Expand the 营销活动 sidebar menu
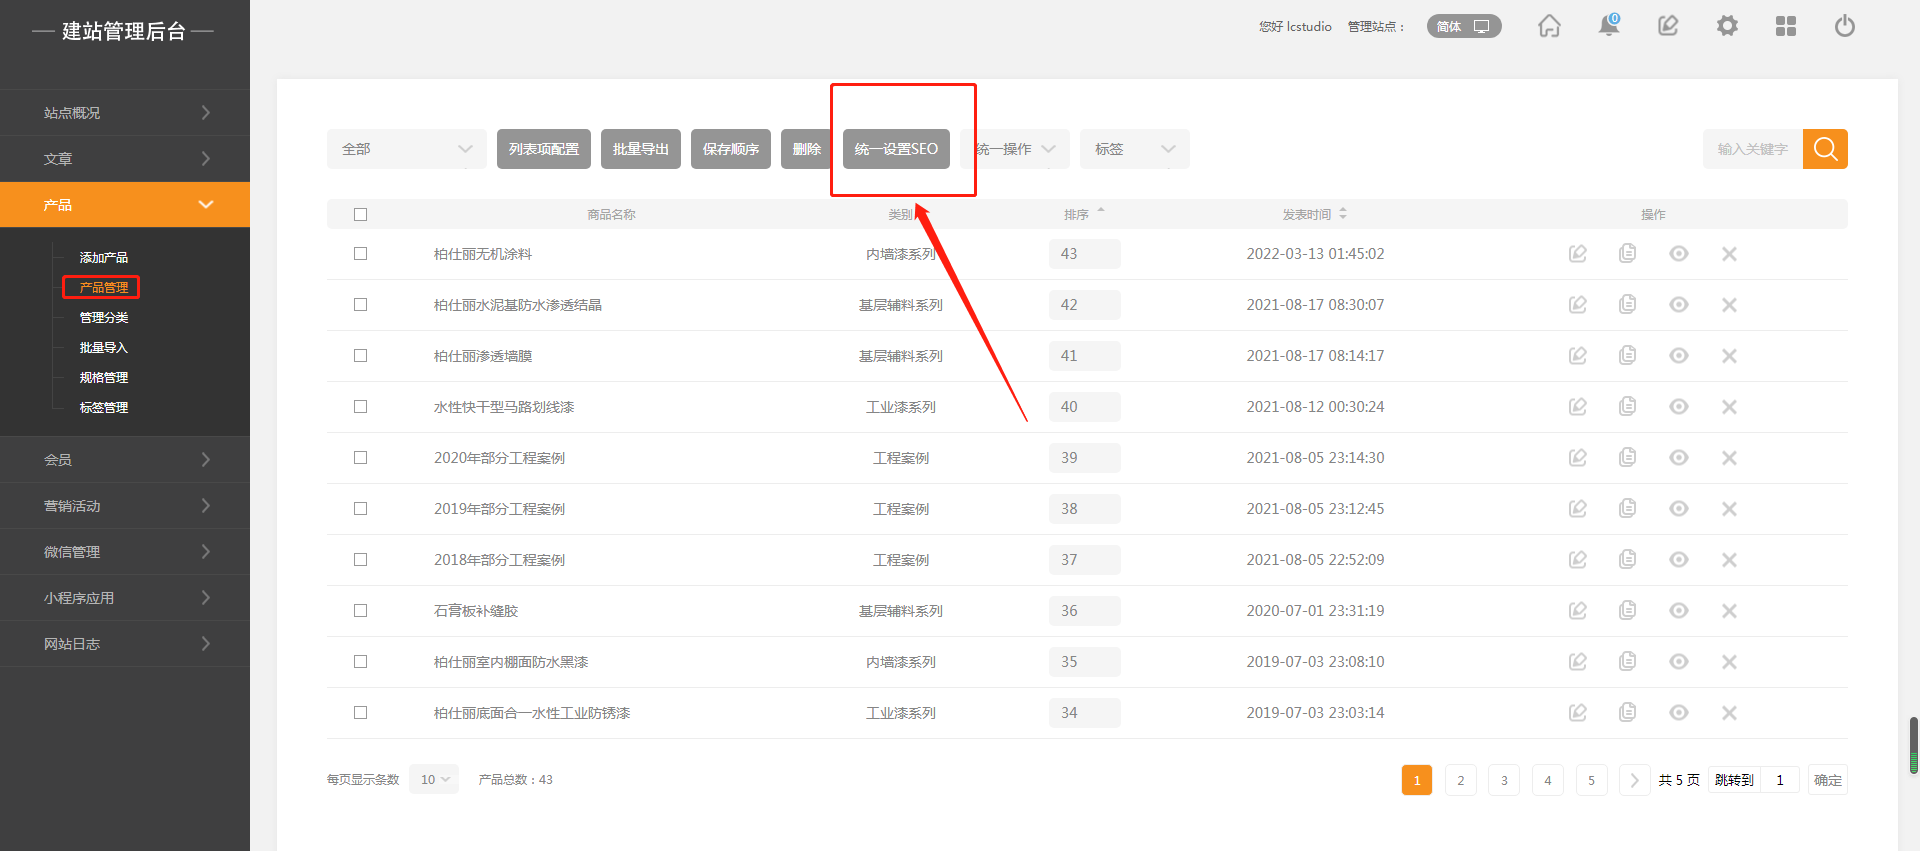The width and height of the screenshot is (1920, 851). (x=125, y=506)
